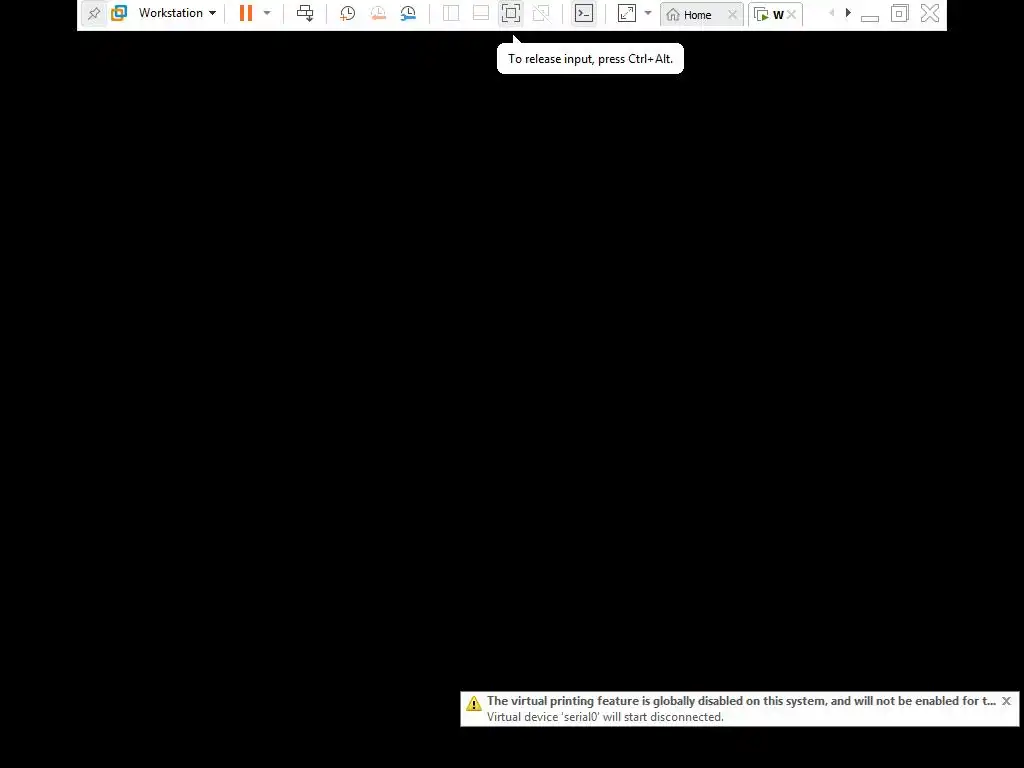Viewport: 1024px width, 768px height.
Task: Dismiss the virtual printing warning notification
Action: (x=1006, y=701)
